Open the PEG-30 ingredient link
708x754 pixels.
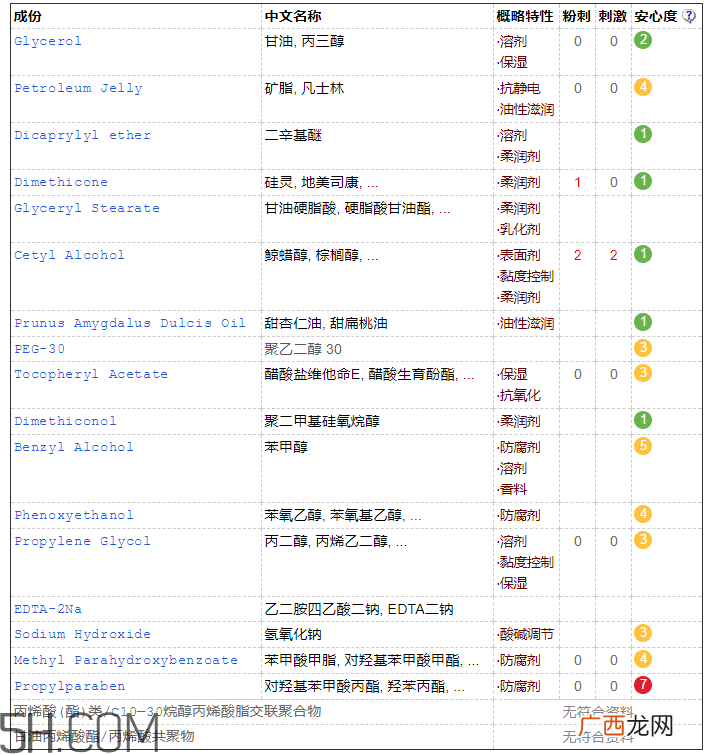(39, 349)
